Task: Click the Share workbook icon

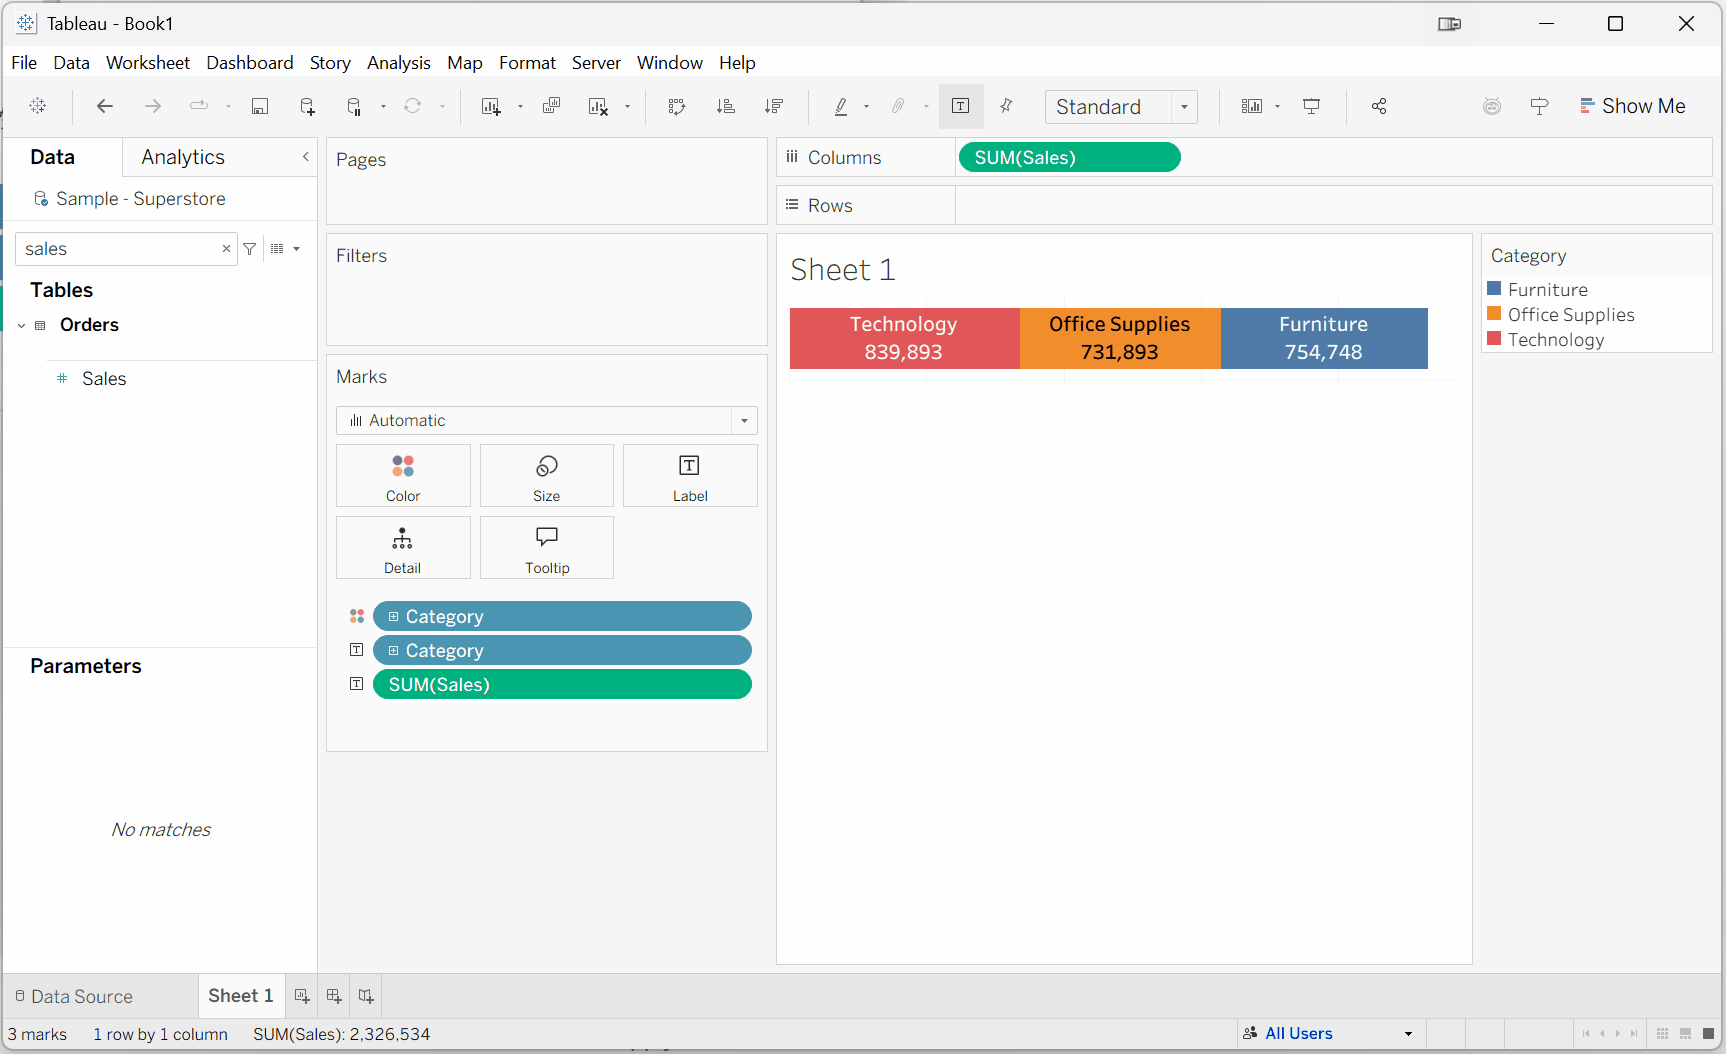Action: [x=1379, y=106]
